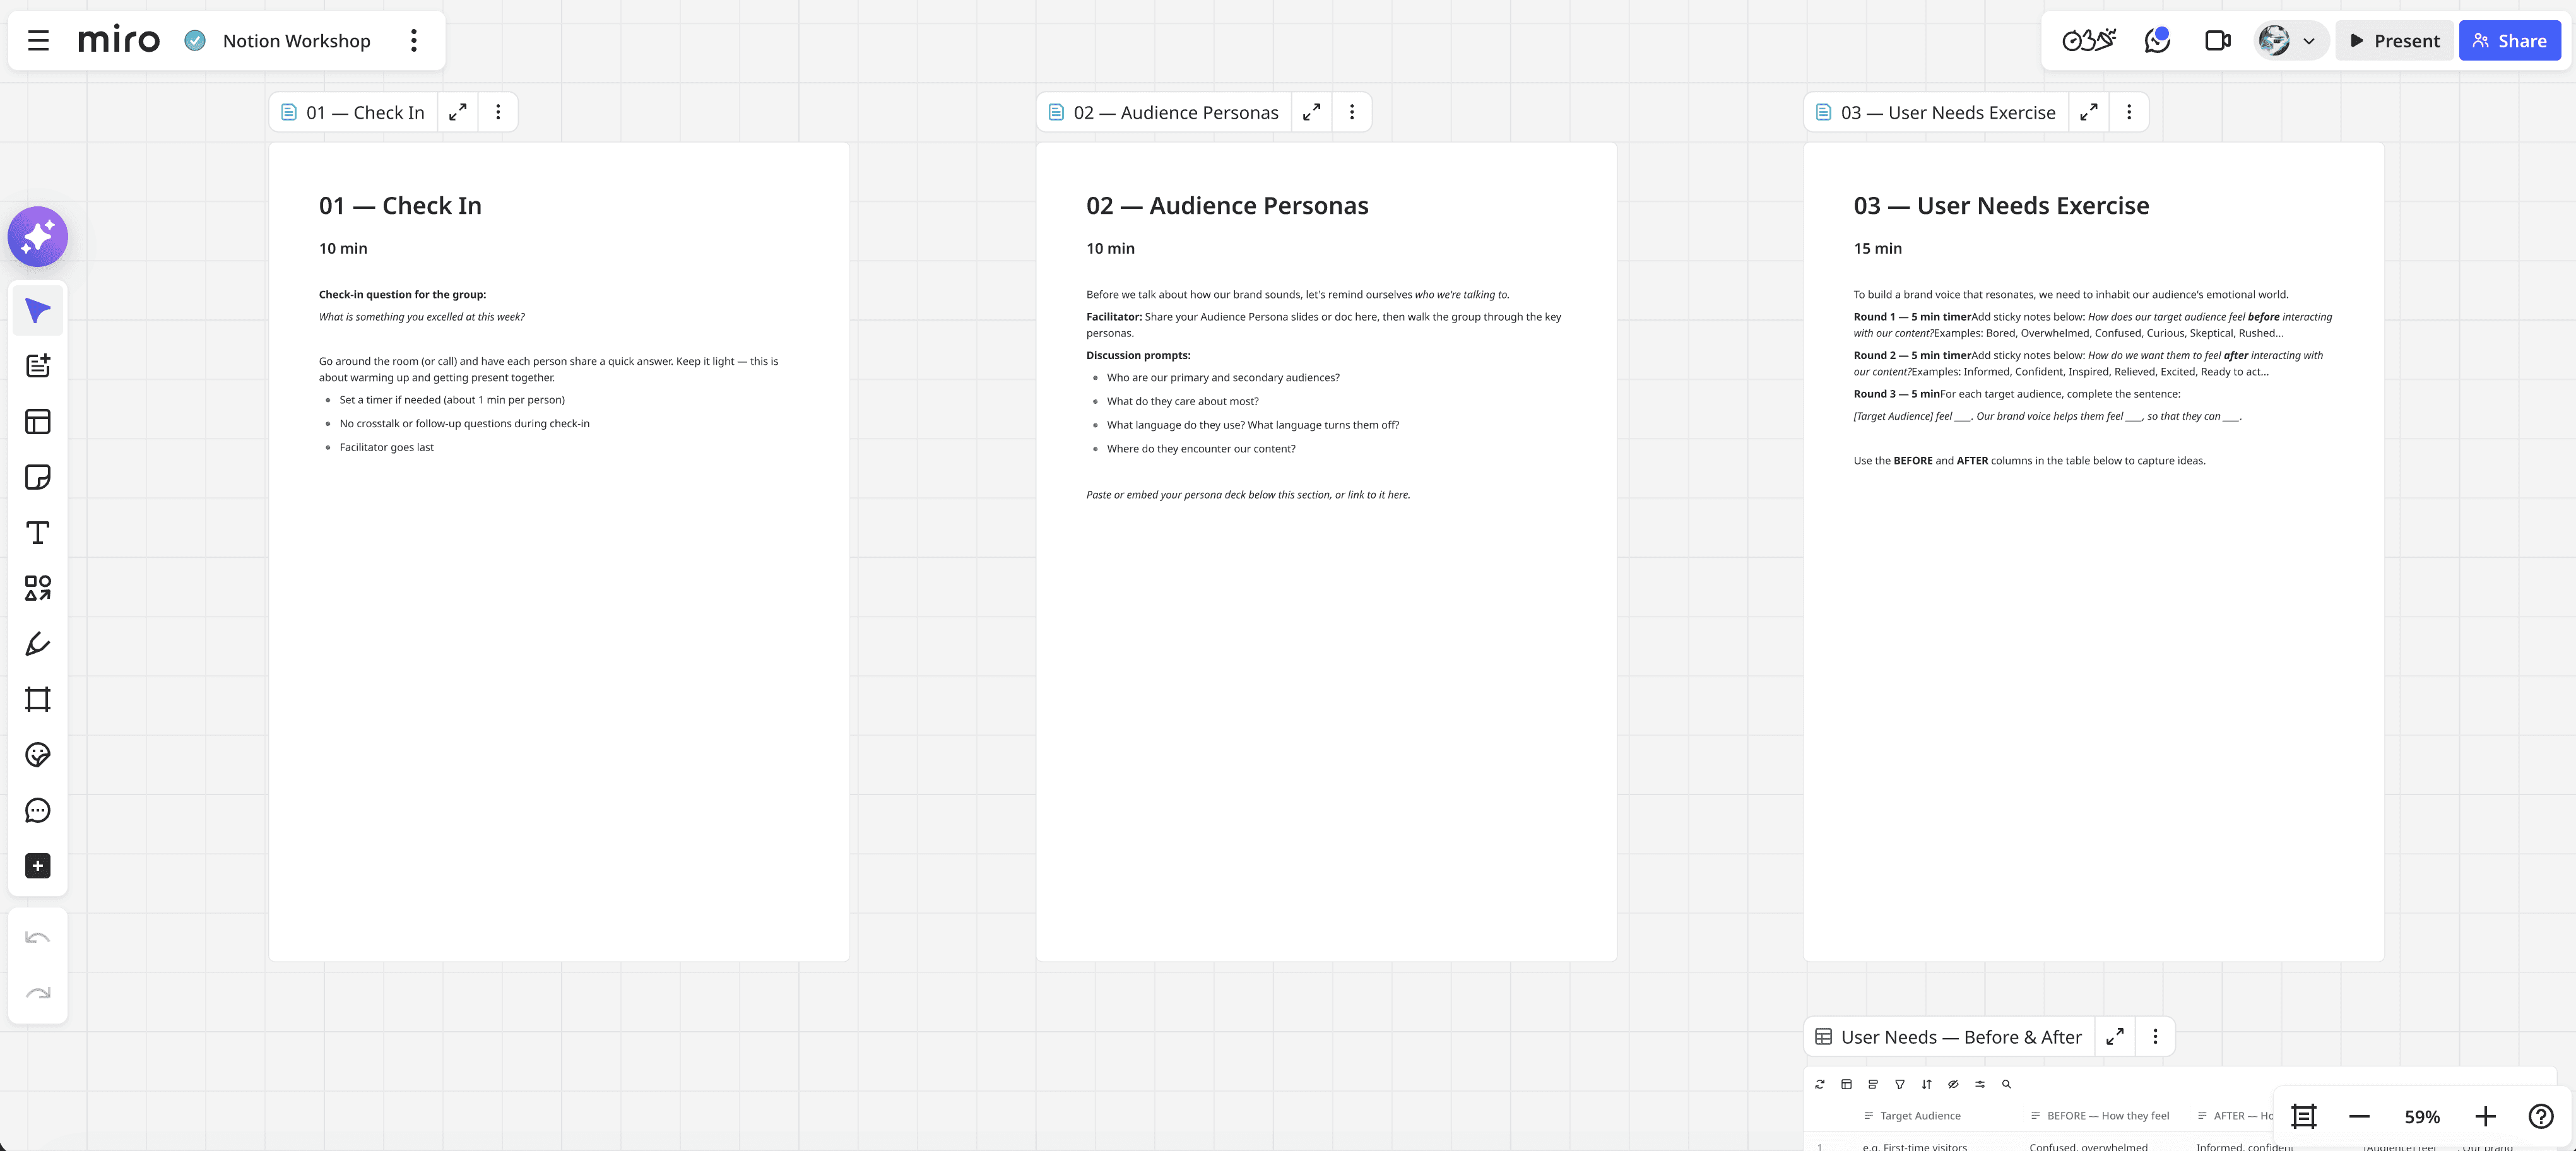Open the main hamburger menu
The width and height of the screenshot is (2576, 1151).
38,41
